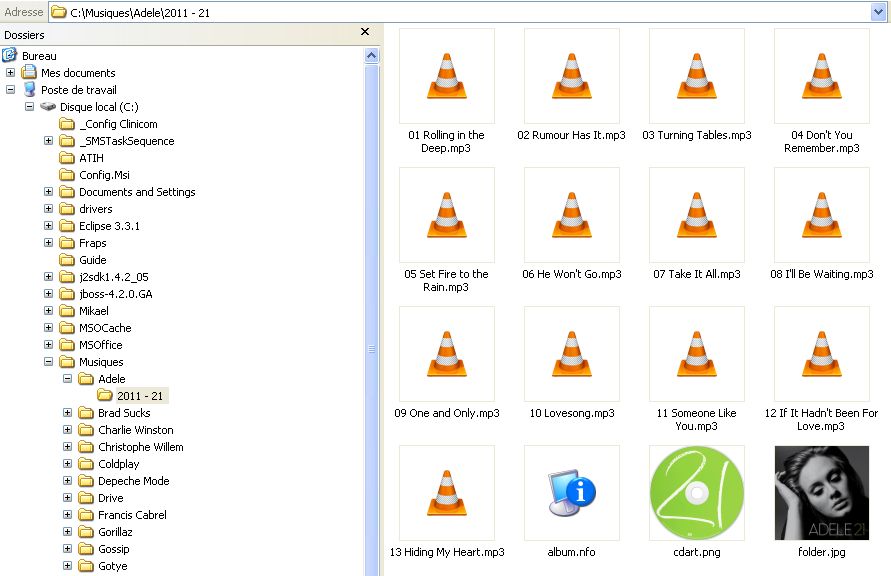Click the Config.Msi folder icon
The image size is (891, 576).
pos(67,174)
